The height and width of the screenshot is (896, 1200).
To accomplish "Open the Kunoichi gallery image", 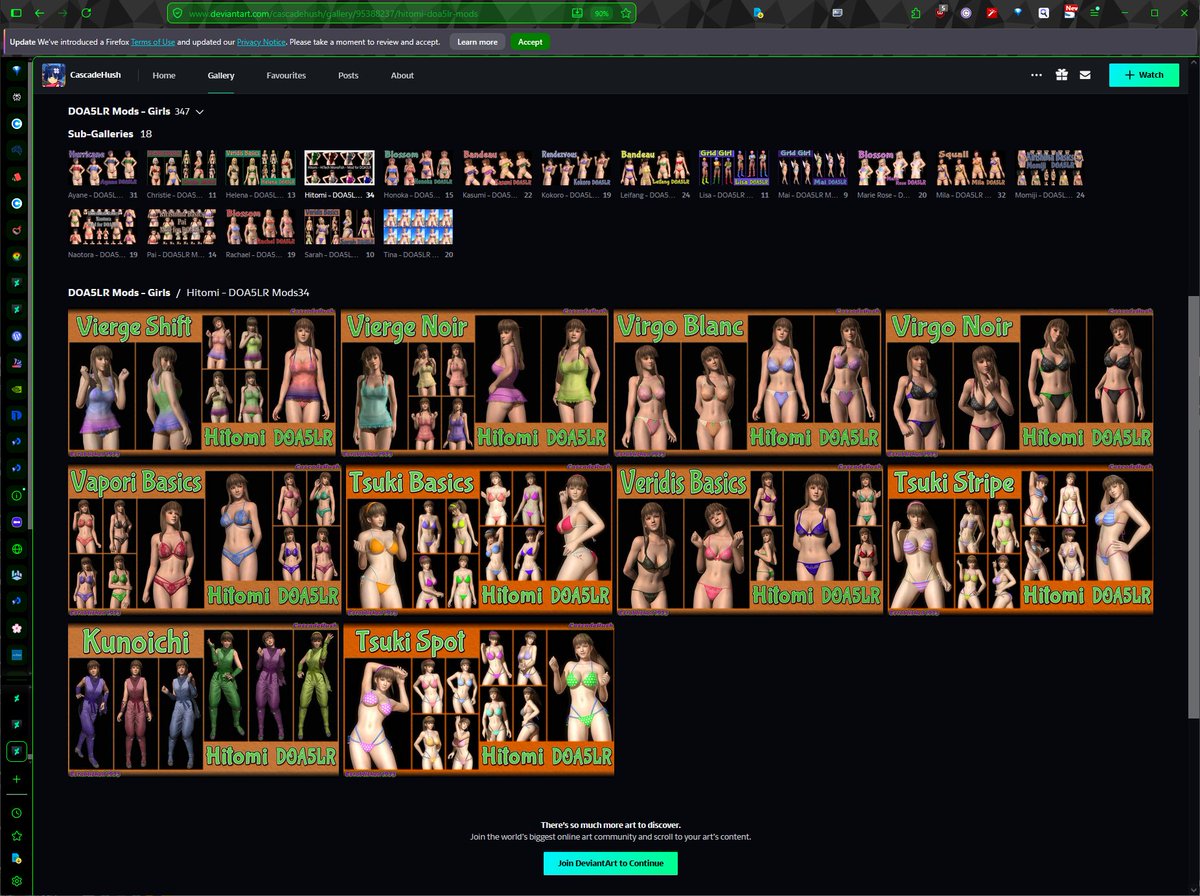I will tap(203, 699).
